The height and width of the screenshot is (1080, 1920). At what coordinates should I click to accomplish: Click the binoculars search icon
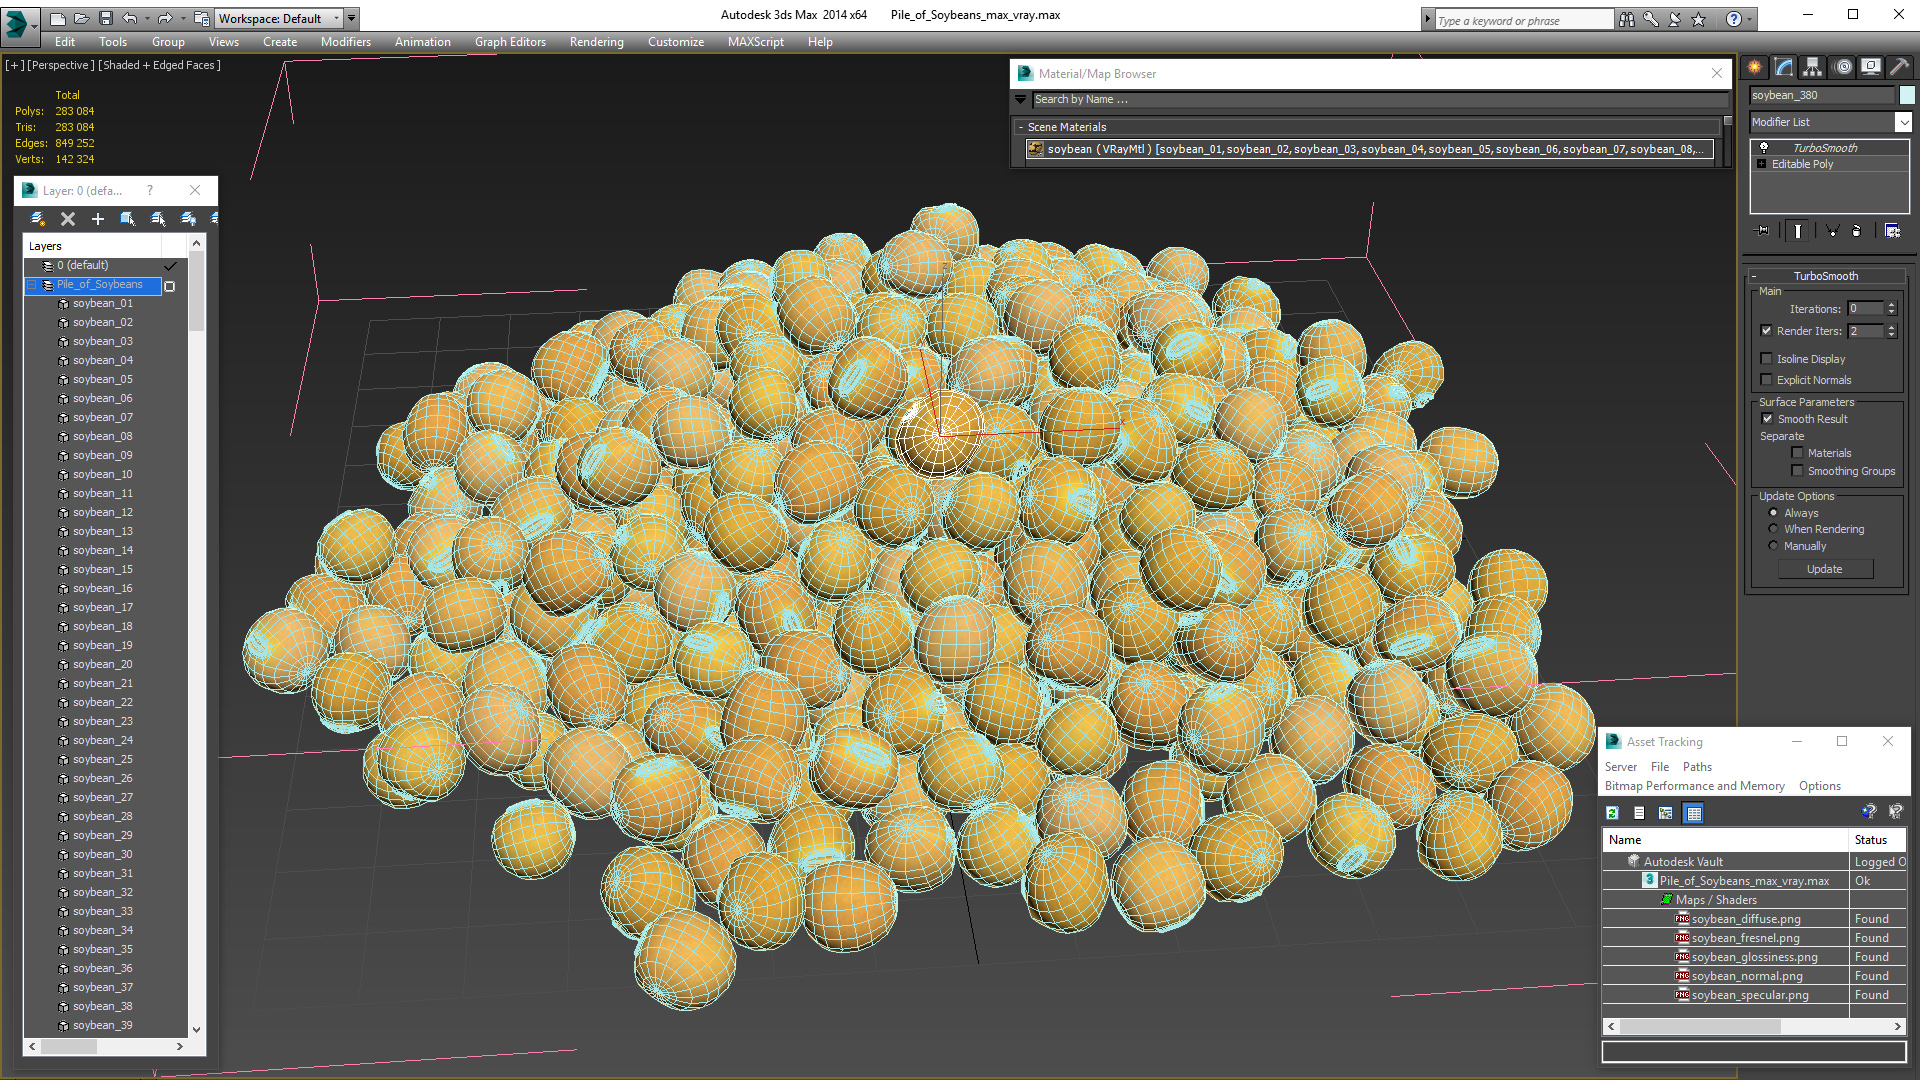click(1627, 19)
